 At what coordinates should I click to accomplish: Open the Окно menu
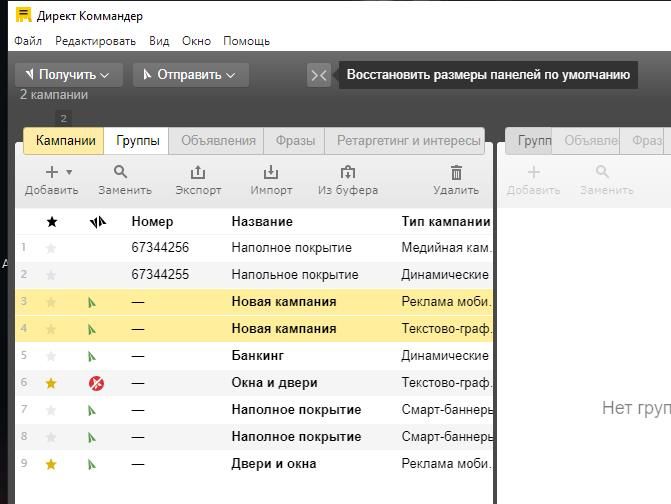pos(196,41)
